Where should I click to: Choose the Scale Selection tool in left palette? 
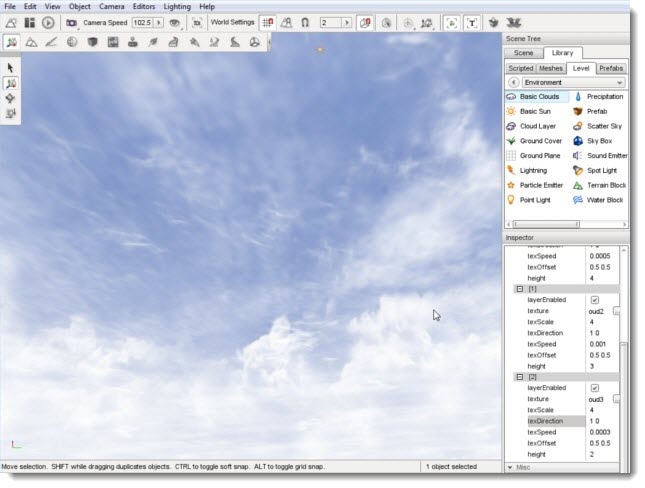[x=10, y=114]
